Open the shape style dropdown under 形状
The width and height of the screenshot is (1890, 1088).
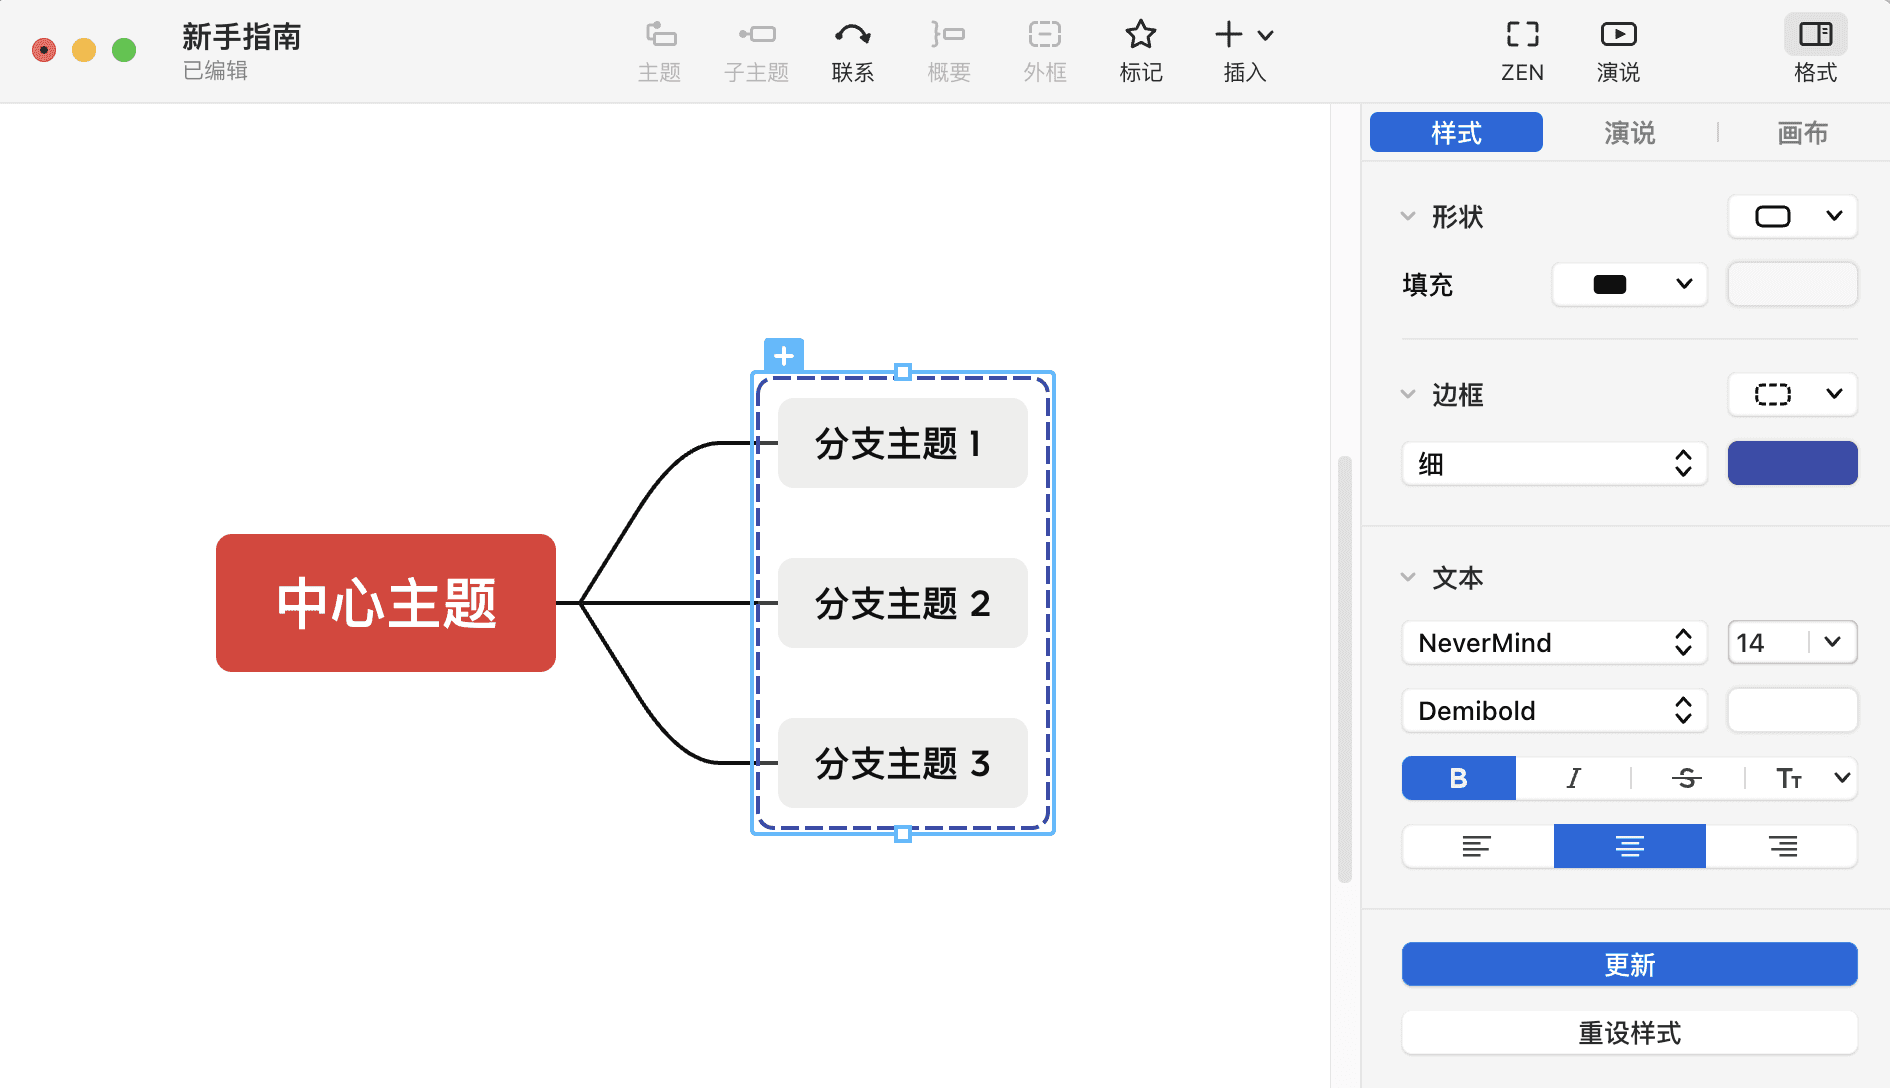pos(1792,216)
